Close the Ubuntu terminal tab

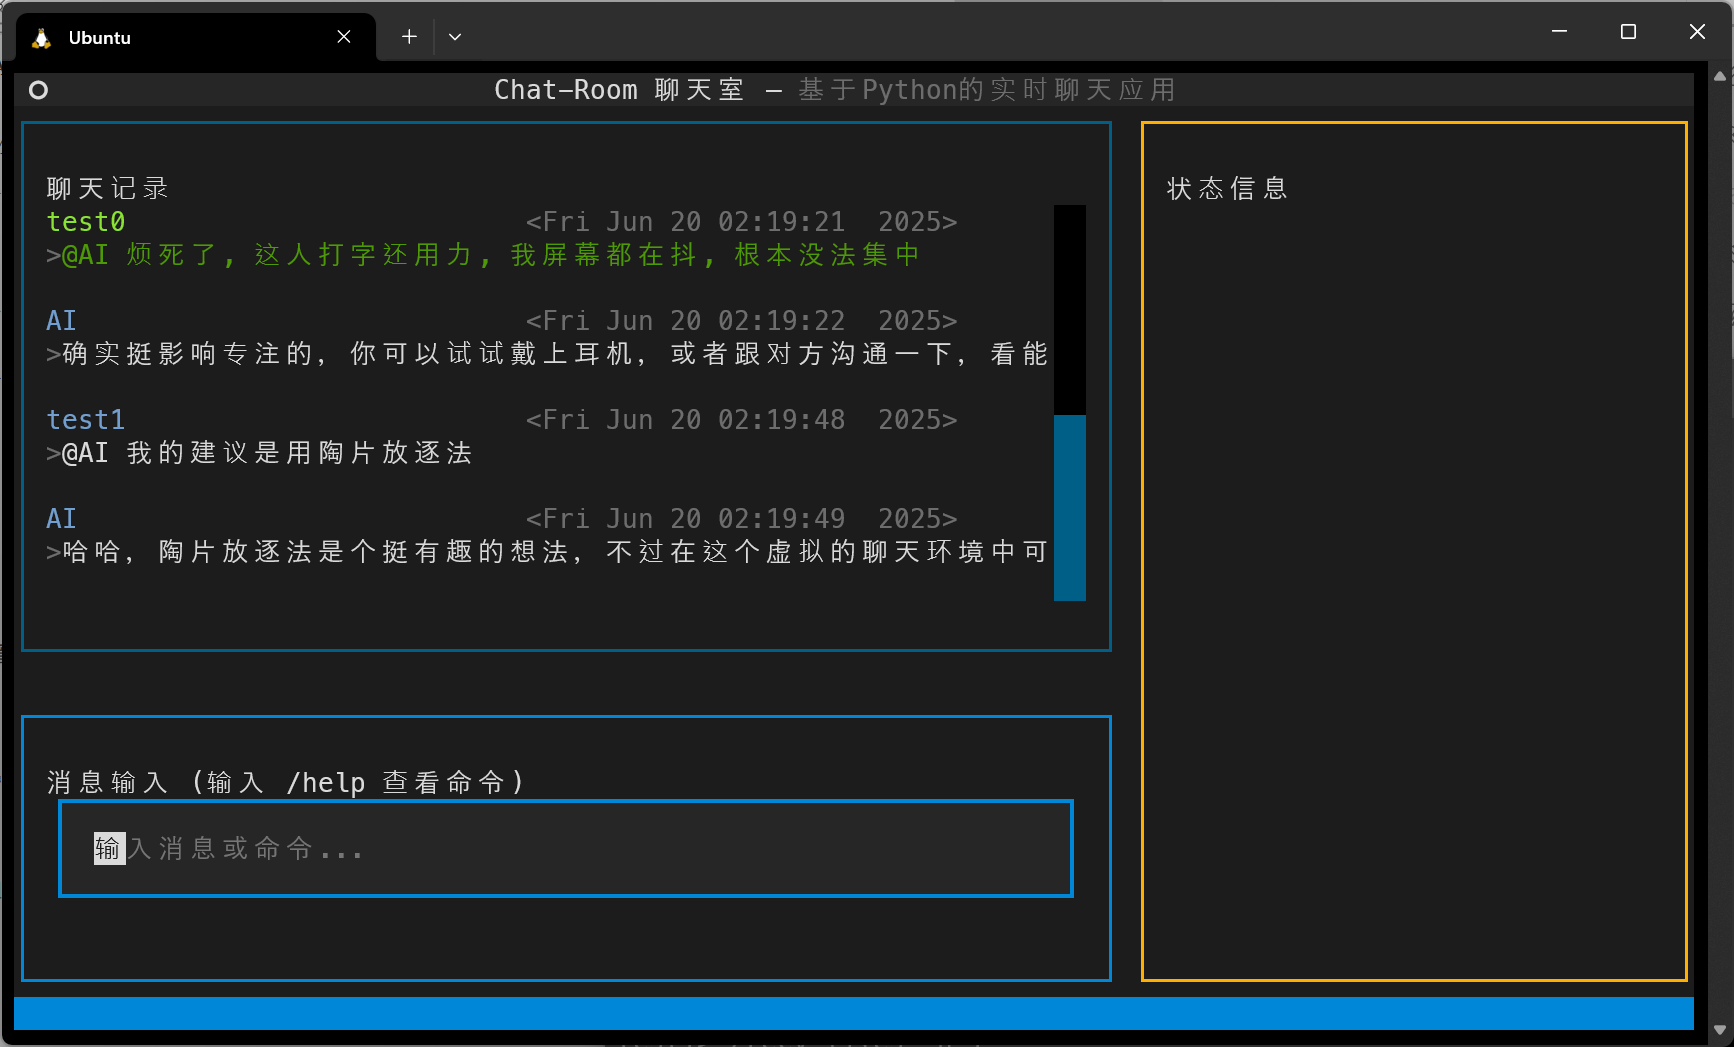pyautogui.click(x=343, y=37)
